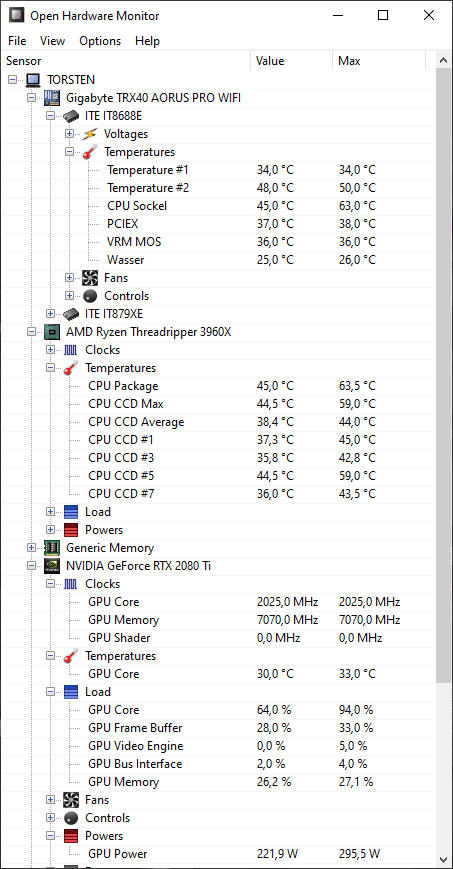The image size is (453, 869).
Task: Expand the Generic Memory node
Action: click(x=32, y=548)
